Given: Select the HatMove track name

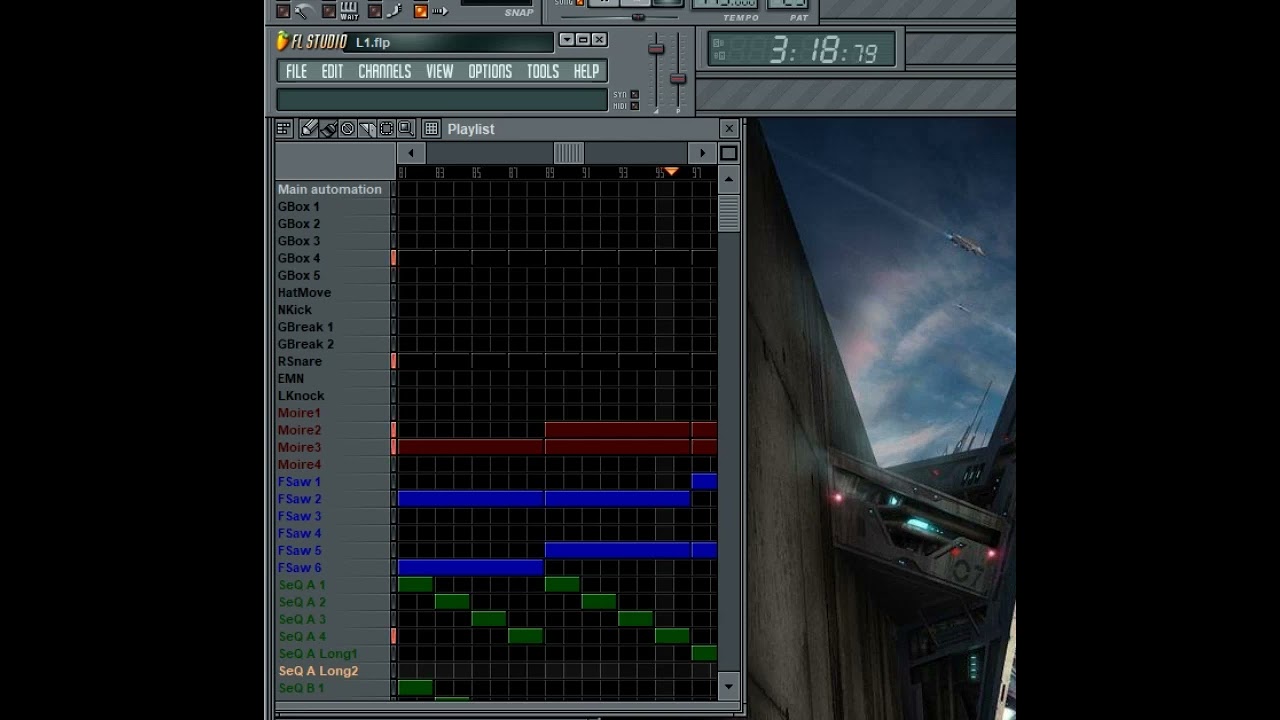Looking at the screenshot, I should coord(304,293).
